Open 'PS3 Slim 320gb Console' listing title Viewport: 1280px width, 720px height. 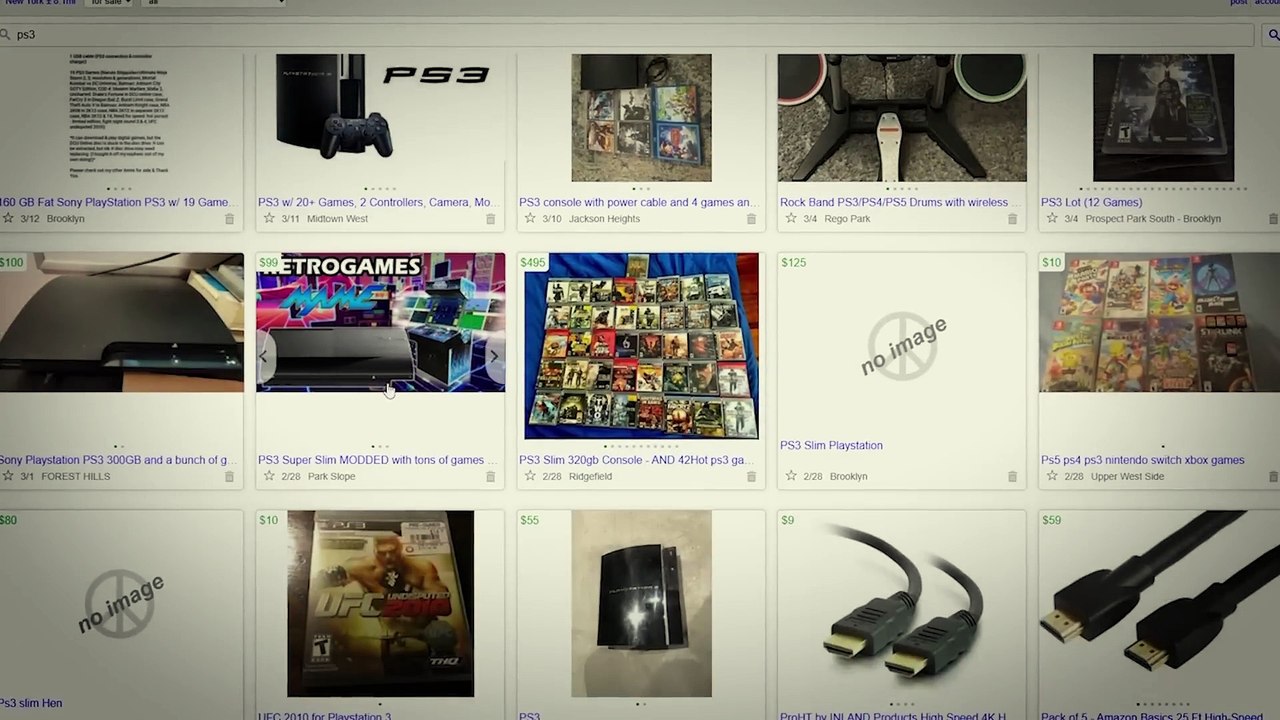point(636,460)
